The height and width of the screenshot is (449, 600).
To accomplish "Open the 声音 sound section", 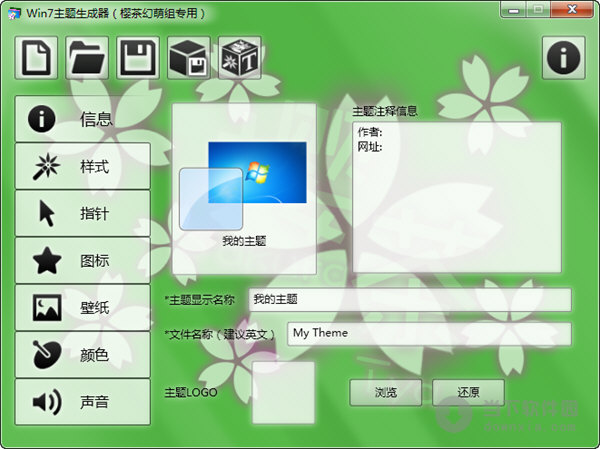I will 83,402.
